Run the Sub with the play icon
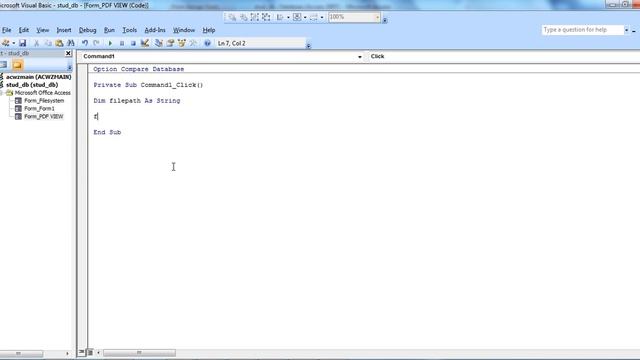640x360 pixels. click(110, 43)
